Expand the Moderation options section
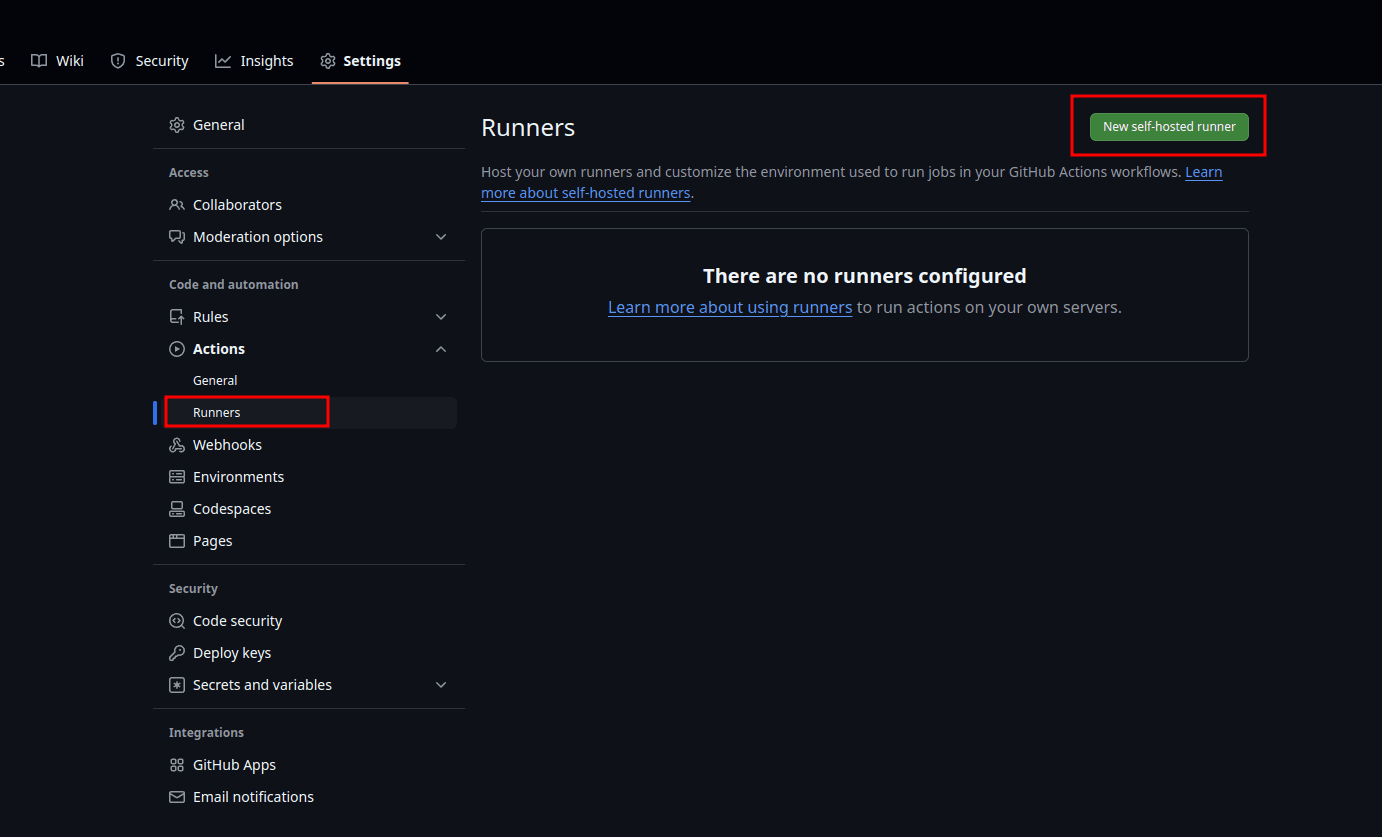This screenshot has height=837, width=1382. [441, 236]
